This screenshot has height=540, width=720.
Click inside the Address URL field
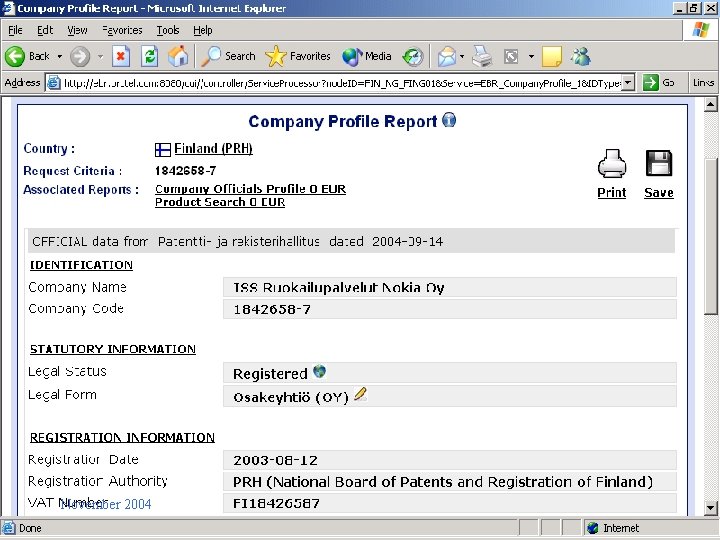click(x=342, y=83)
